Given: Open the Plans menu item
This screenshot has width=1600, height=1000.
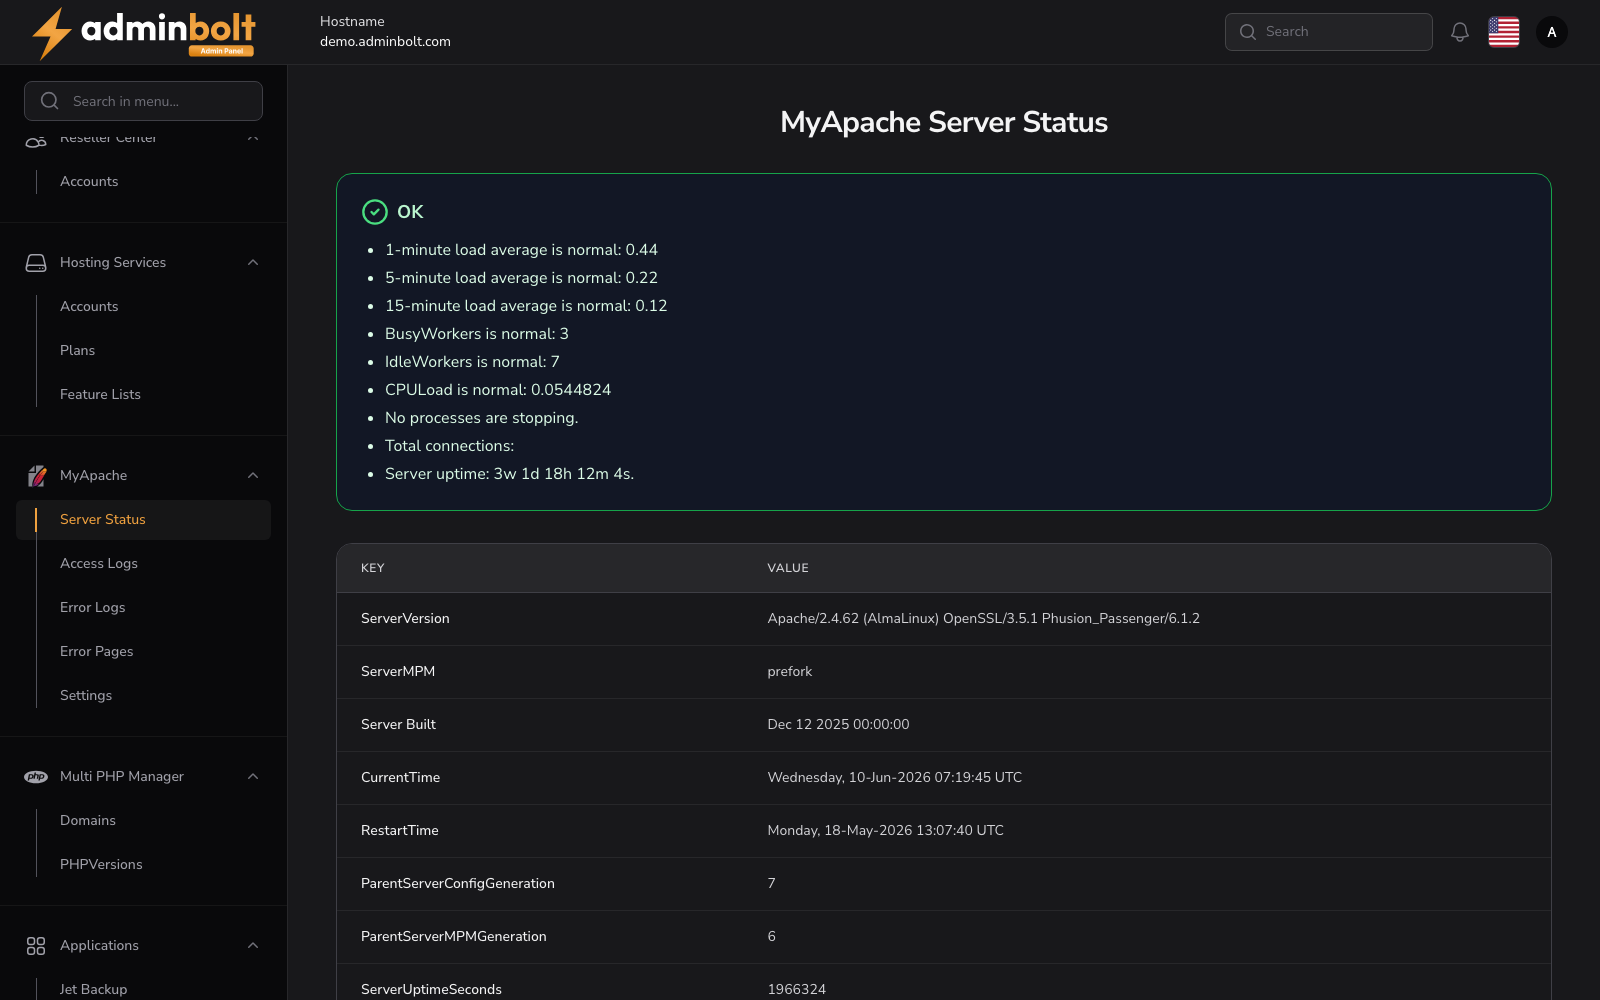Looking at the screenshot, I should 77,351.
